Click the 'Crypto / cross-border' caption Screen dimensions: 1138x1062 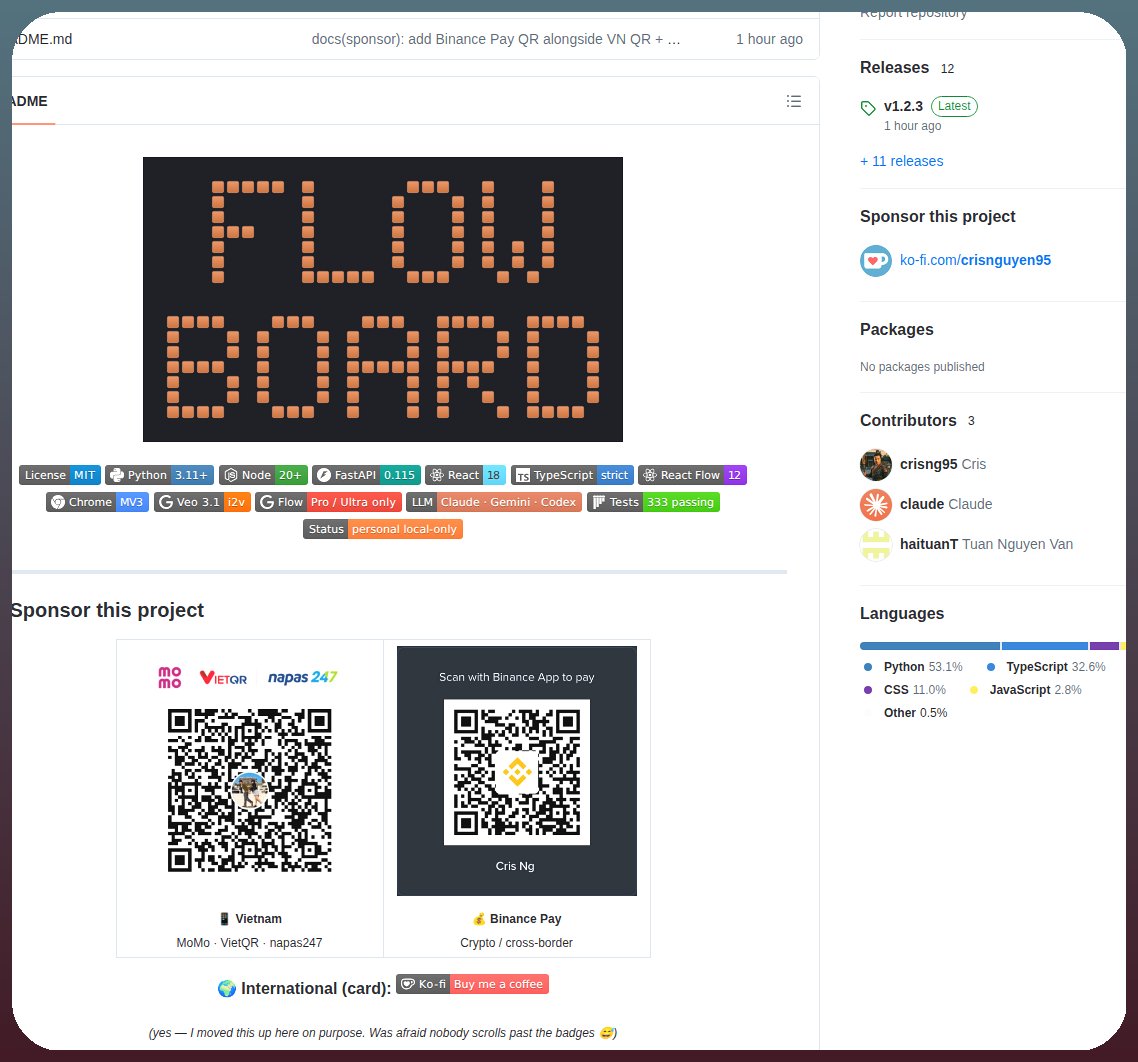coord(516,942)
